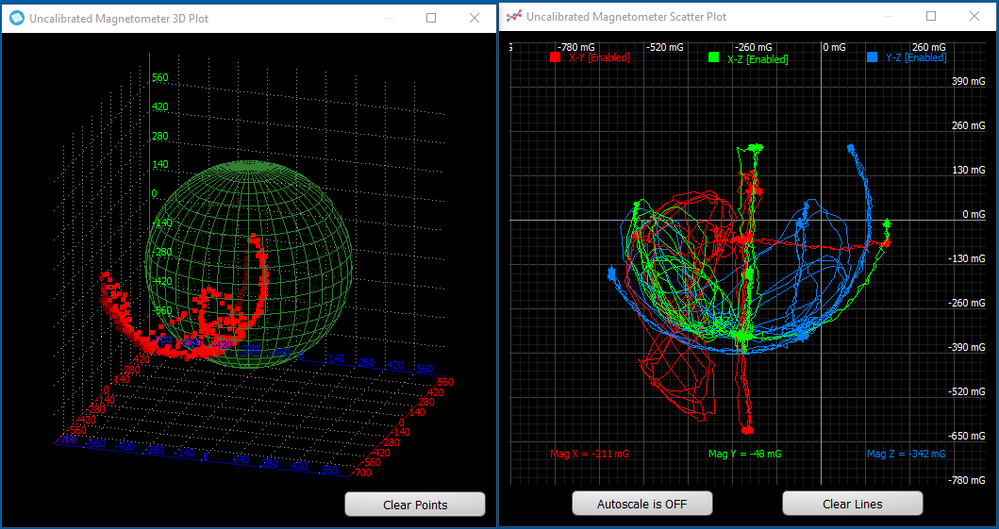Click the green X-Z legend color square
The height and width of the screenshot is (529, 999).
coord(714,57)
